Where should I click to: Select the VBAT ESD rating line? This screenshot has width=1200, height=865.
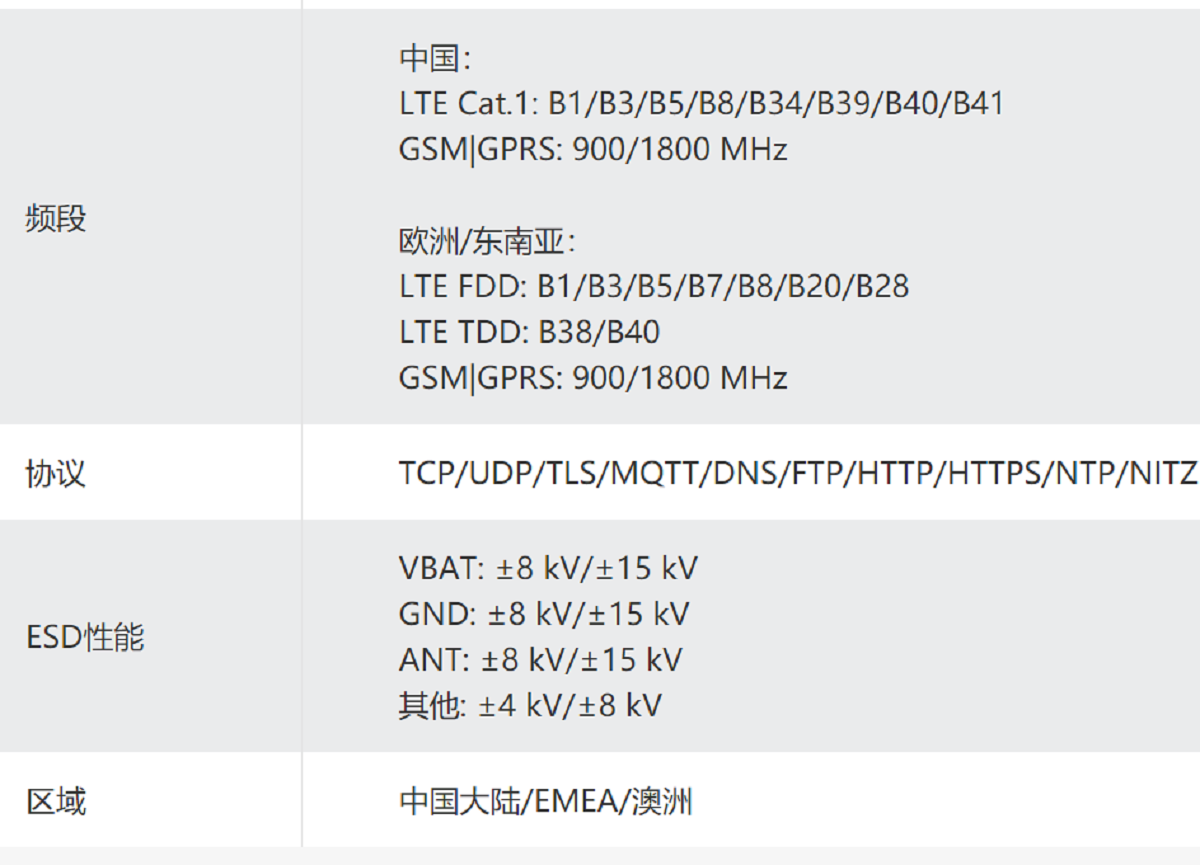tap(548, 568)
